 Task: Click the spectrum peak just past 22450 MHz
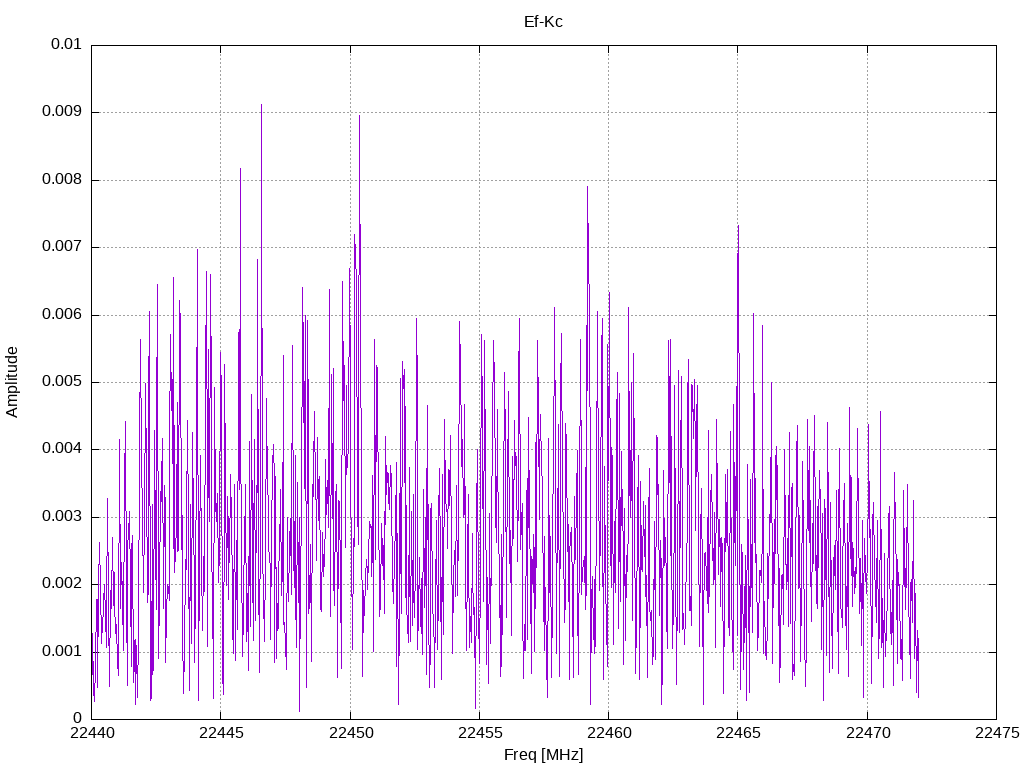tap(359, 116)
